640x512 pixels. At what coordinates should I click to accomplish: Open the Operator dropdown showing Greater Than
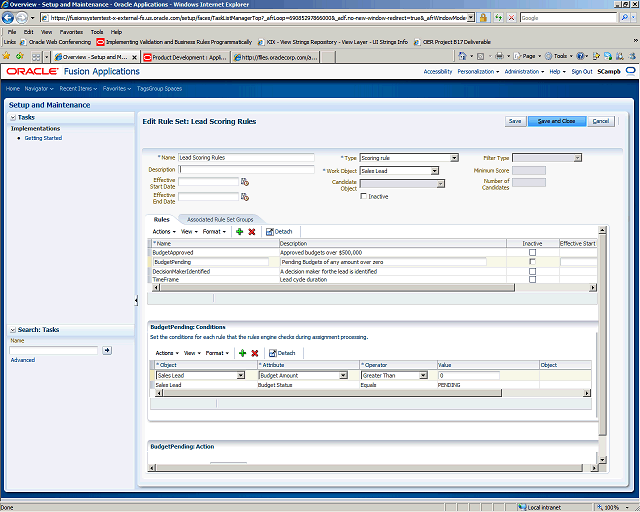423,376
